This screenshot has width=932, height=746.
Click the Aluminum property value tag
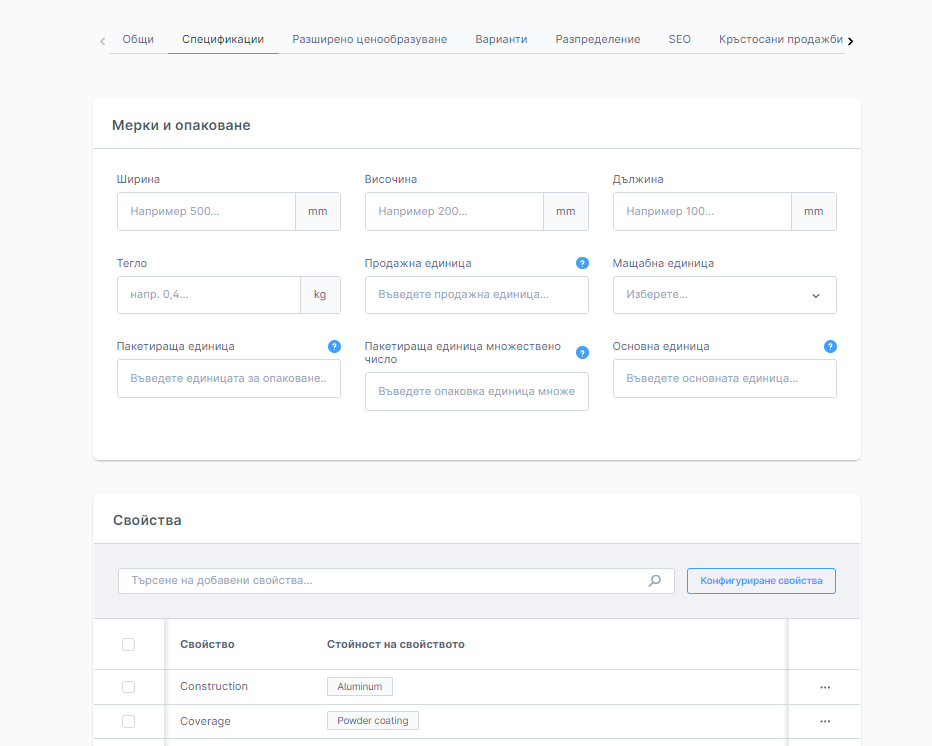360,687
